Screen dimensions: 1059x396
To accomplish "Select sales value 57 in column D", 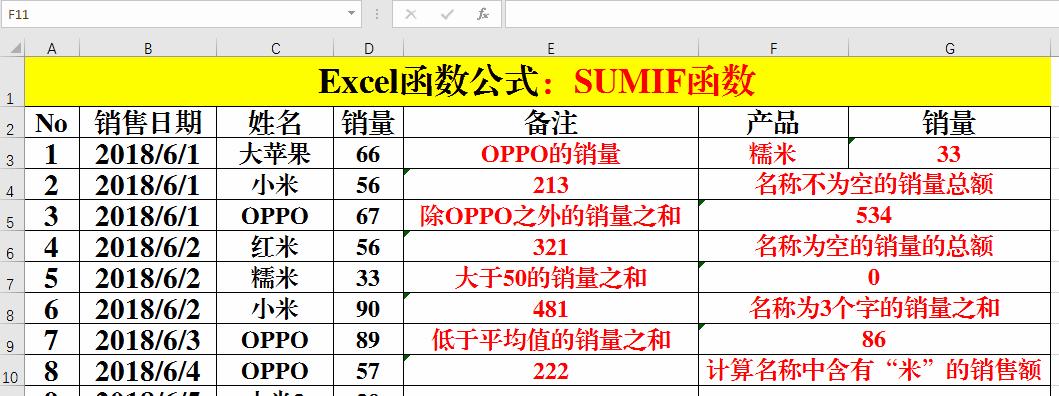I will tap(368, 370).
